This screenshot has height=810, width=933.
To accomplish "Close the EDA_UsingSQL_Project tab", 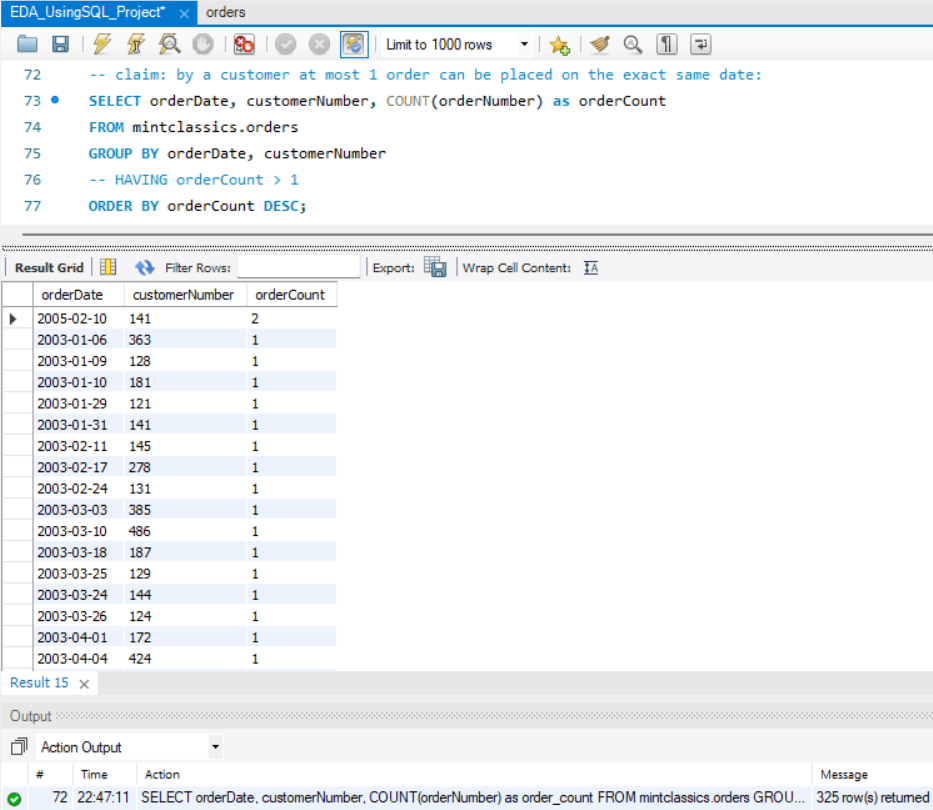I will coord(184,13).
